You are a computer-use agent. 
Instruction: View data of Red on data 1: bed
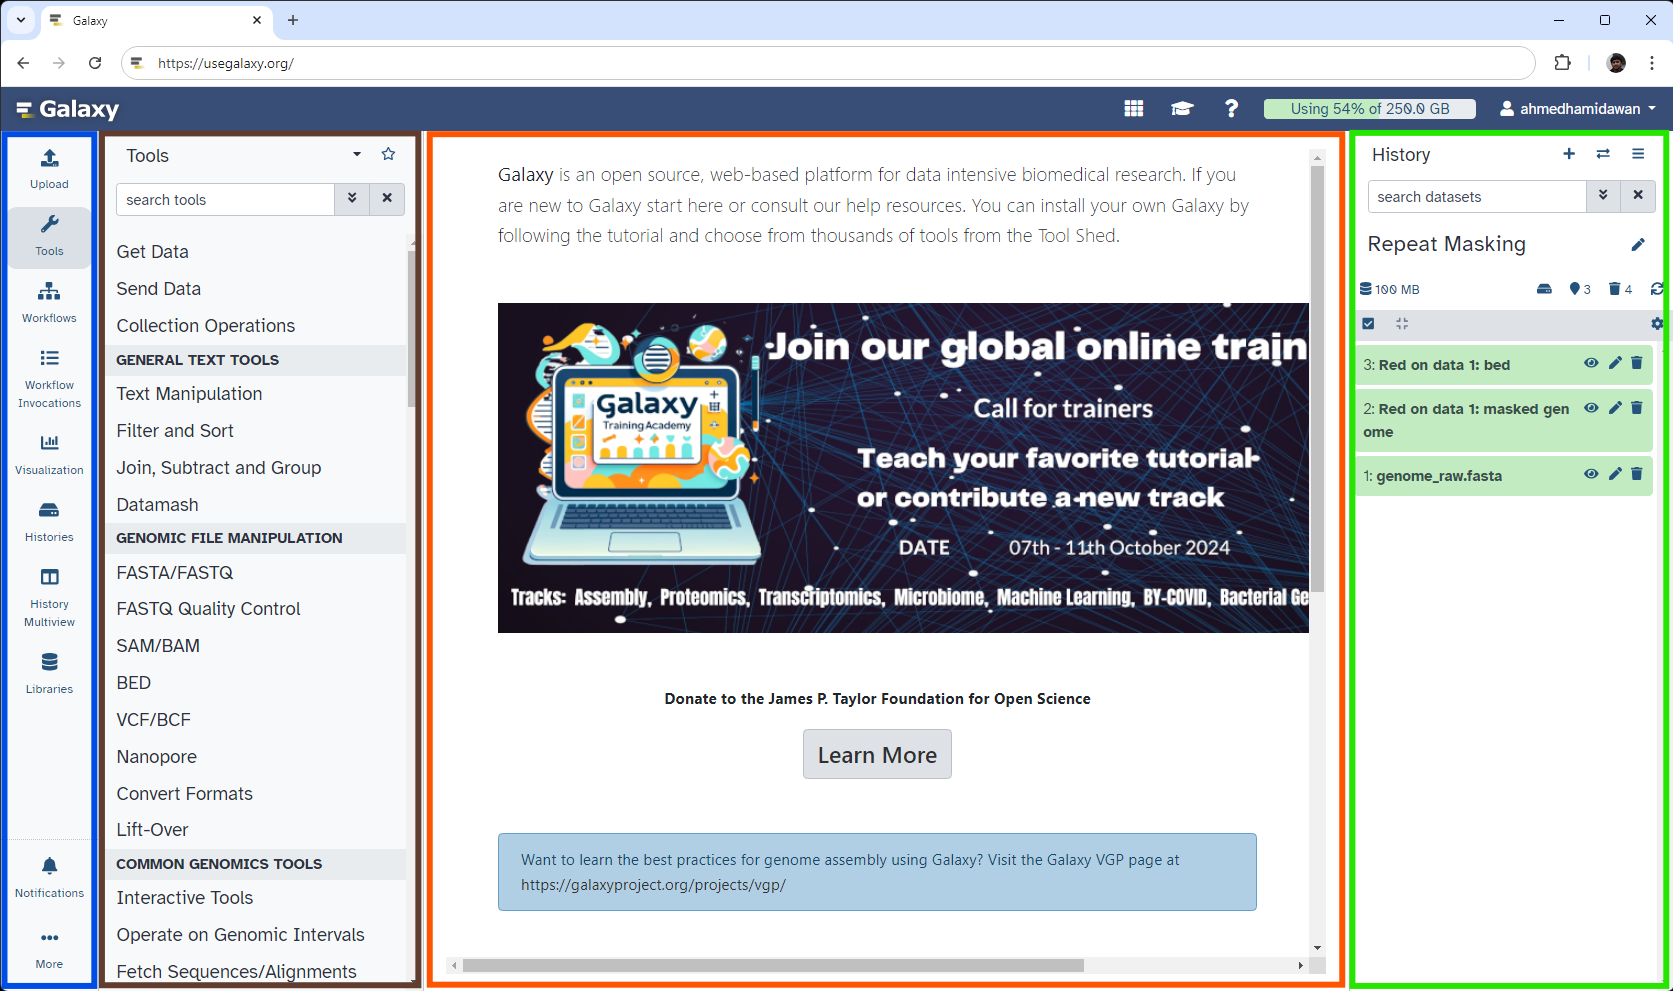coord(1591,363)
